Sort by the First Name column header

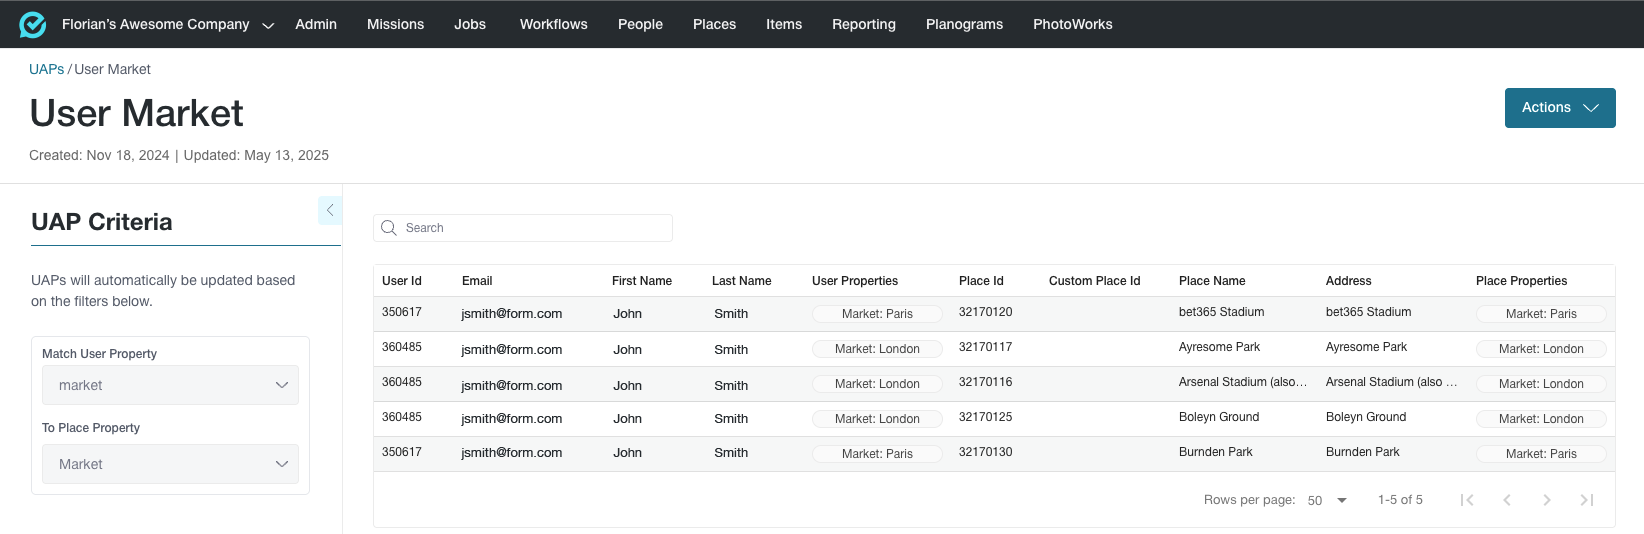pos(642,281)
